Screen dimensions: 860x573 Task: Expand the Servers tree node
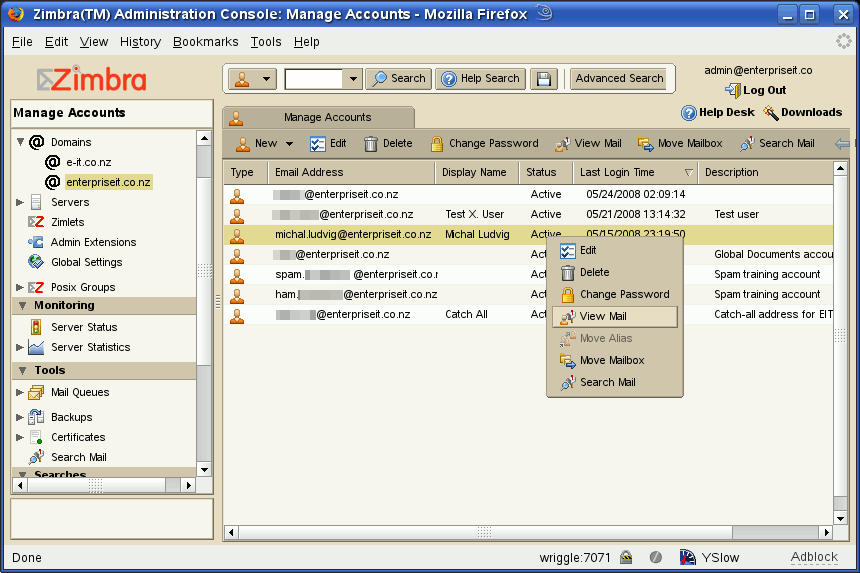[x=20, y=202]
